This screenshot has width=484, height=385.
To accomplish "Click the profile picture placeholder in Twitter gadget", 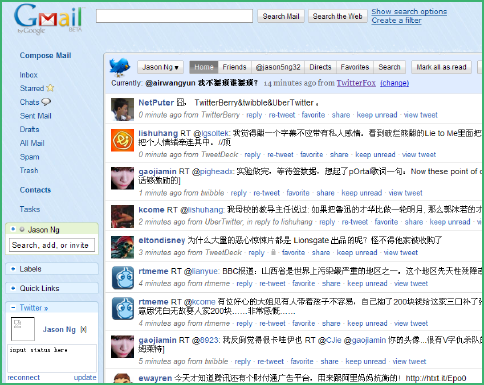I will (23, 329).
